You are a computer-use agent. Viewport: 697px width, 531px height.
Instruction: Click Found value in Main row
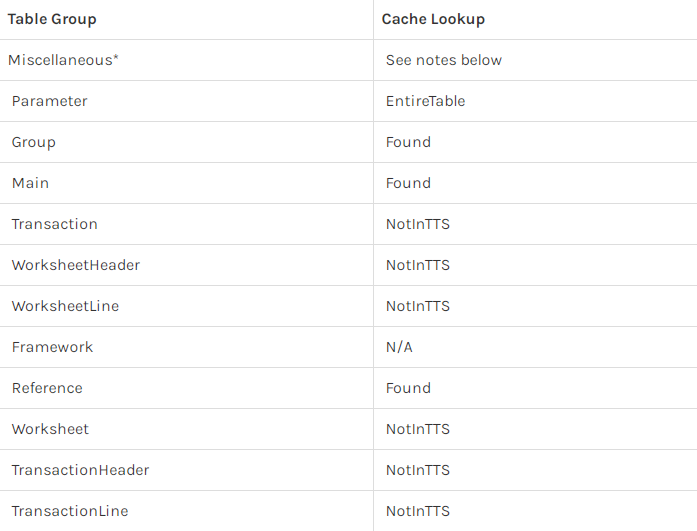(x=408, y=183)
